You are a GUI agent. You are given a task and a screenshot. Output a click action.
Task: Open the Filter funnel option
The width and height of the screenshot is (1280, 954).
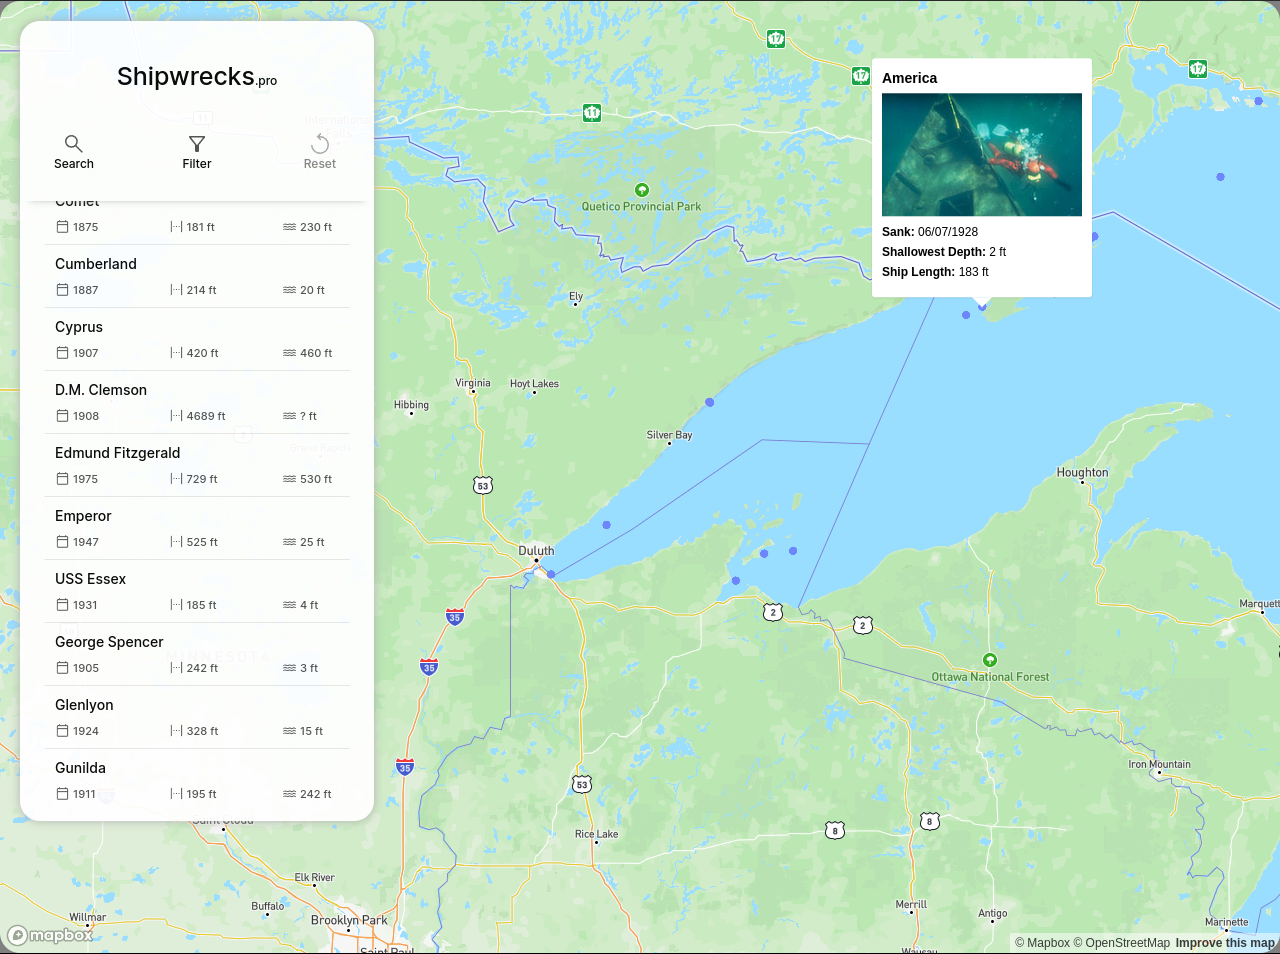click(x=197, y=152)
